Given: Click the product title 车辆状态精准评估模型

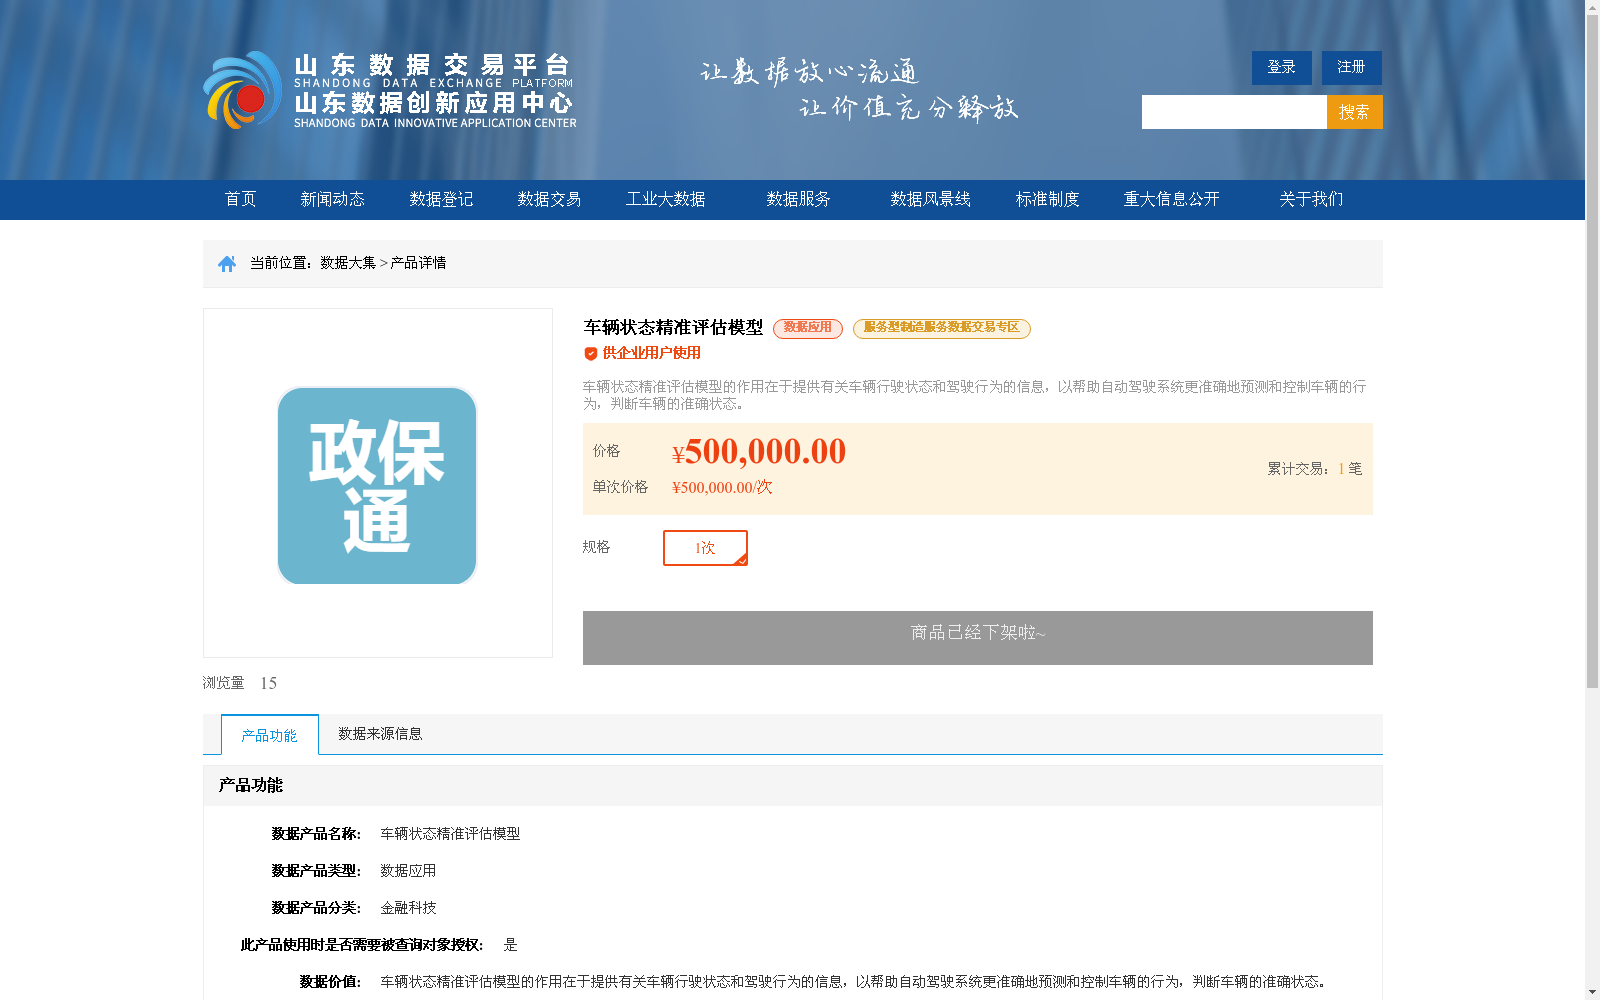Looking at the screenshot, I should tap(673, 328).
